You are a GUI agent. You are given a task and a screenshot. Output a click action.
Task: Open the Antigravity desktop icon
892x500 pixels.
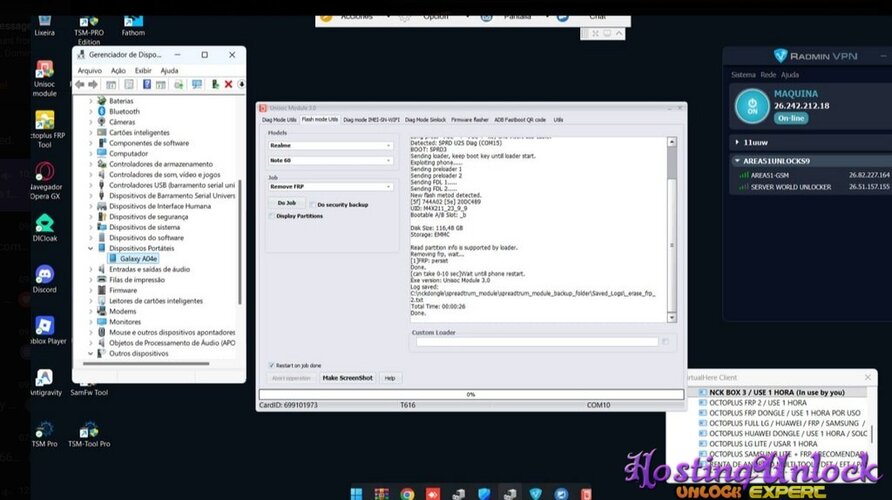[44, 382]
